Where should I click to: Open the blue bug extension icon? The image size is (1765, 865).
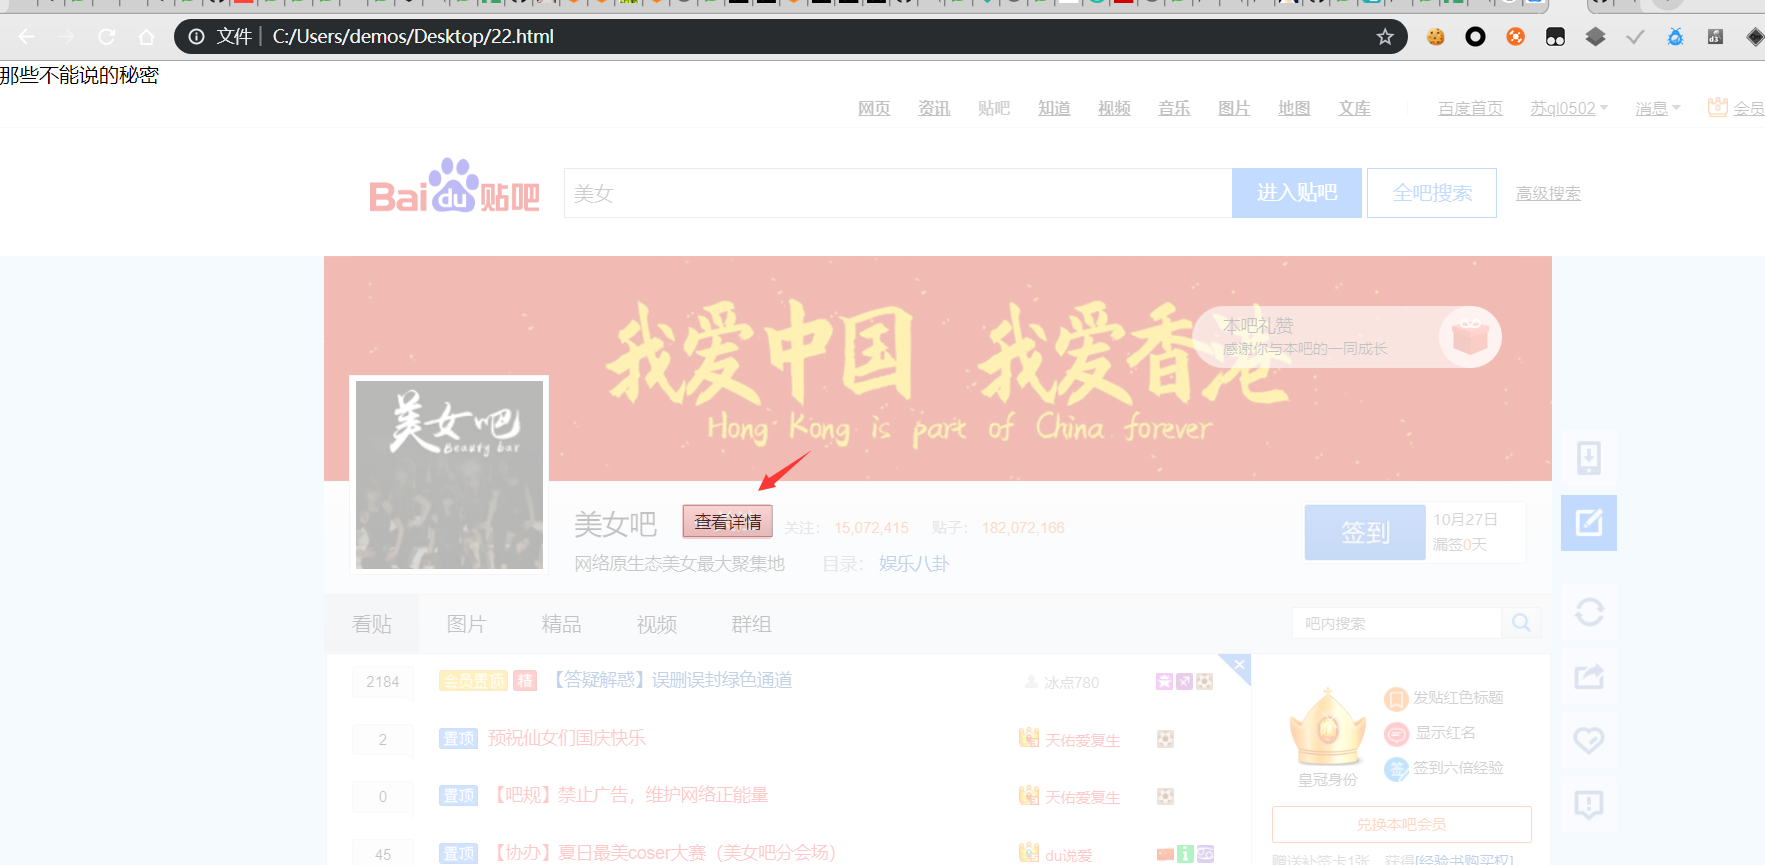(x=1675, y=37)
